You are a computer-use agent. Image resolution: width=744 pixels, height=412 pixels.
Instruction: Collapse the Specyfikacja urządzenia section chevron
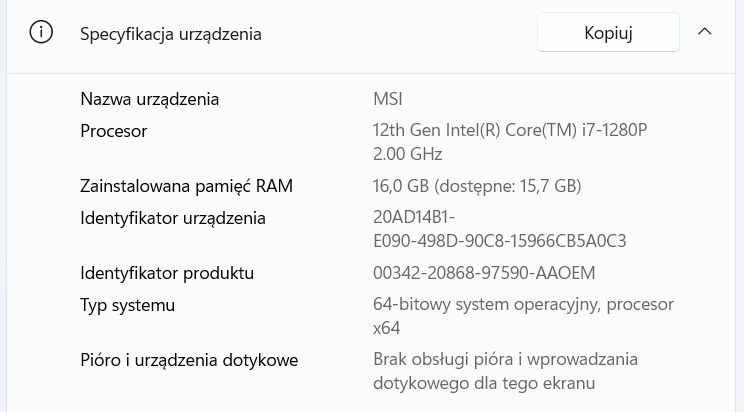pyautogui.click(x=704, y=32)
